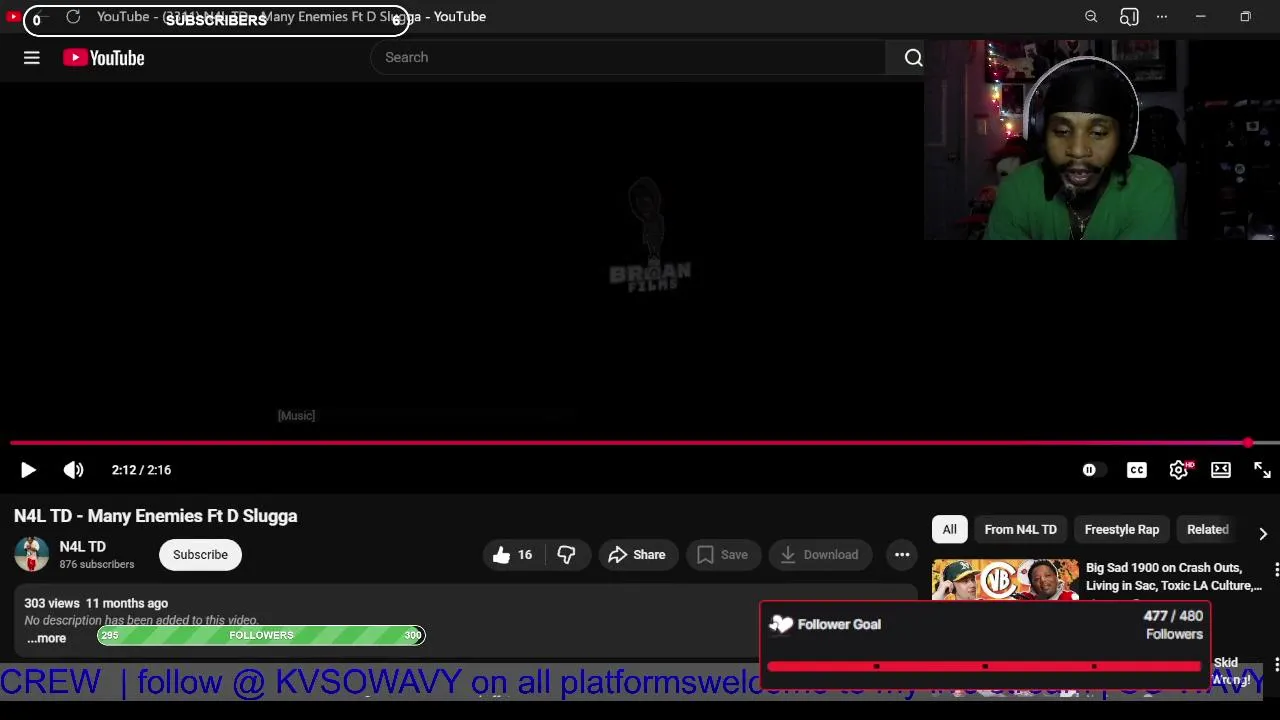Open Big Sad 1900 on Crash Outs title
1280x720 pixels.
pos(1173,577)
